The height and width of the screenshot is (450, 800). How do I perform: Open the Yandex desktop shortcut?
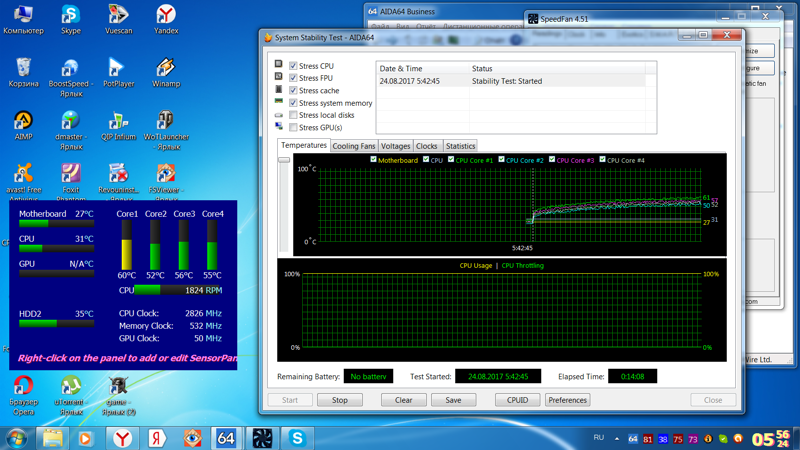point(166,19)
